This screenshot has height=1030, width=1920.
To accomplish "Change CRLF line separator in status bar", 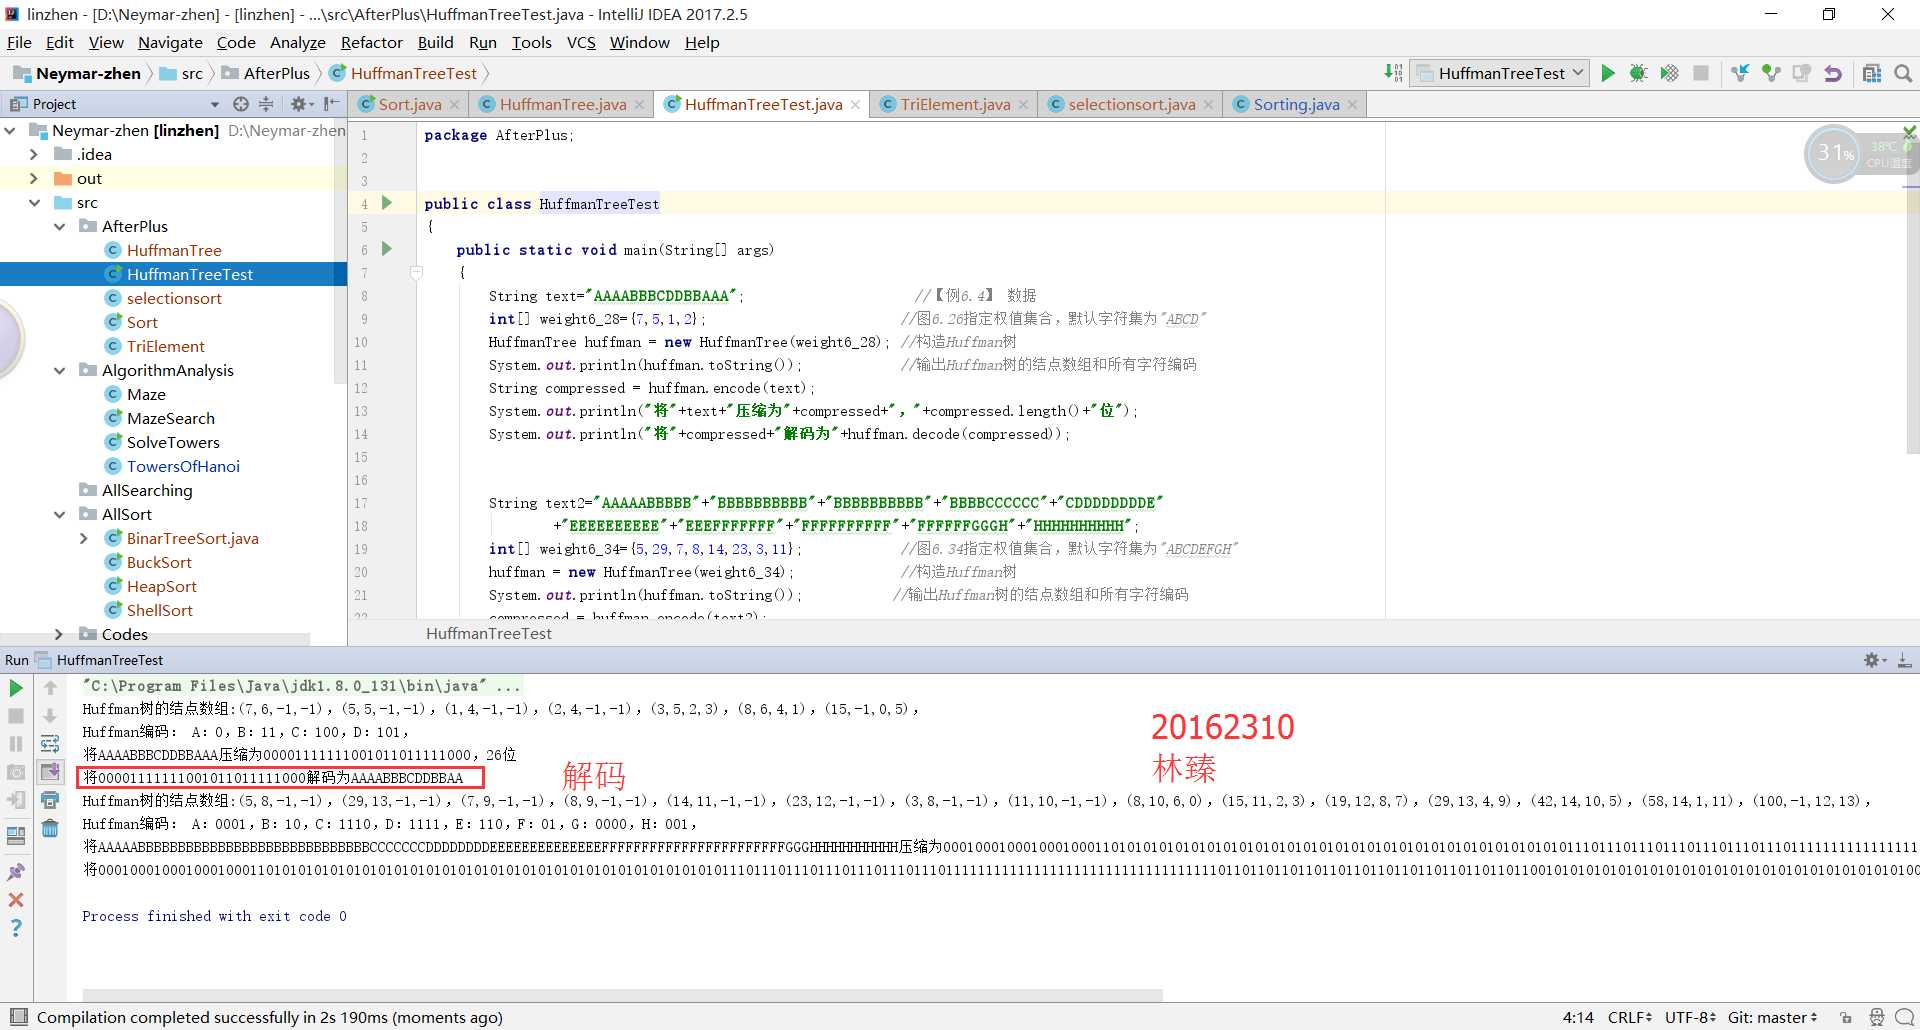I will pyautogui.click(x=1630, y=1017).
